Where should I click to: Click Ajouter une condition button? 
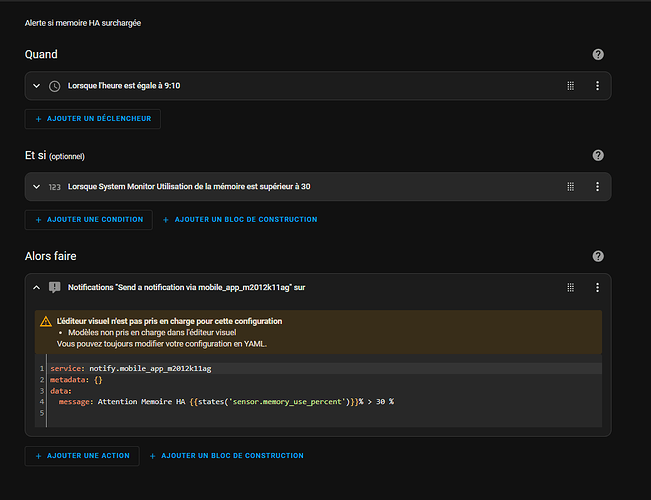pyautogui.click(x=88, y=219)
